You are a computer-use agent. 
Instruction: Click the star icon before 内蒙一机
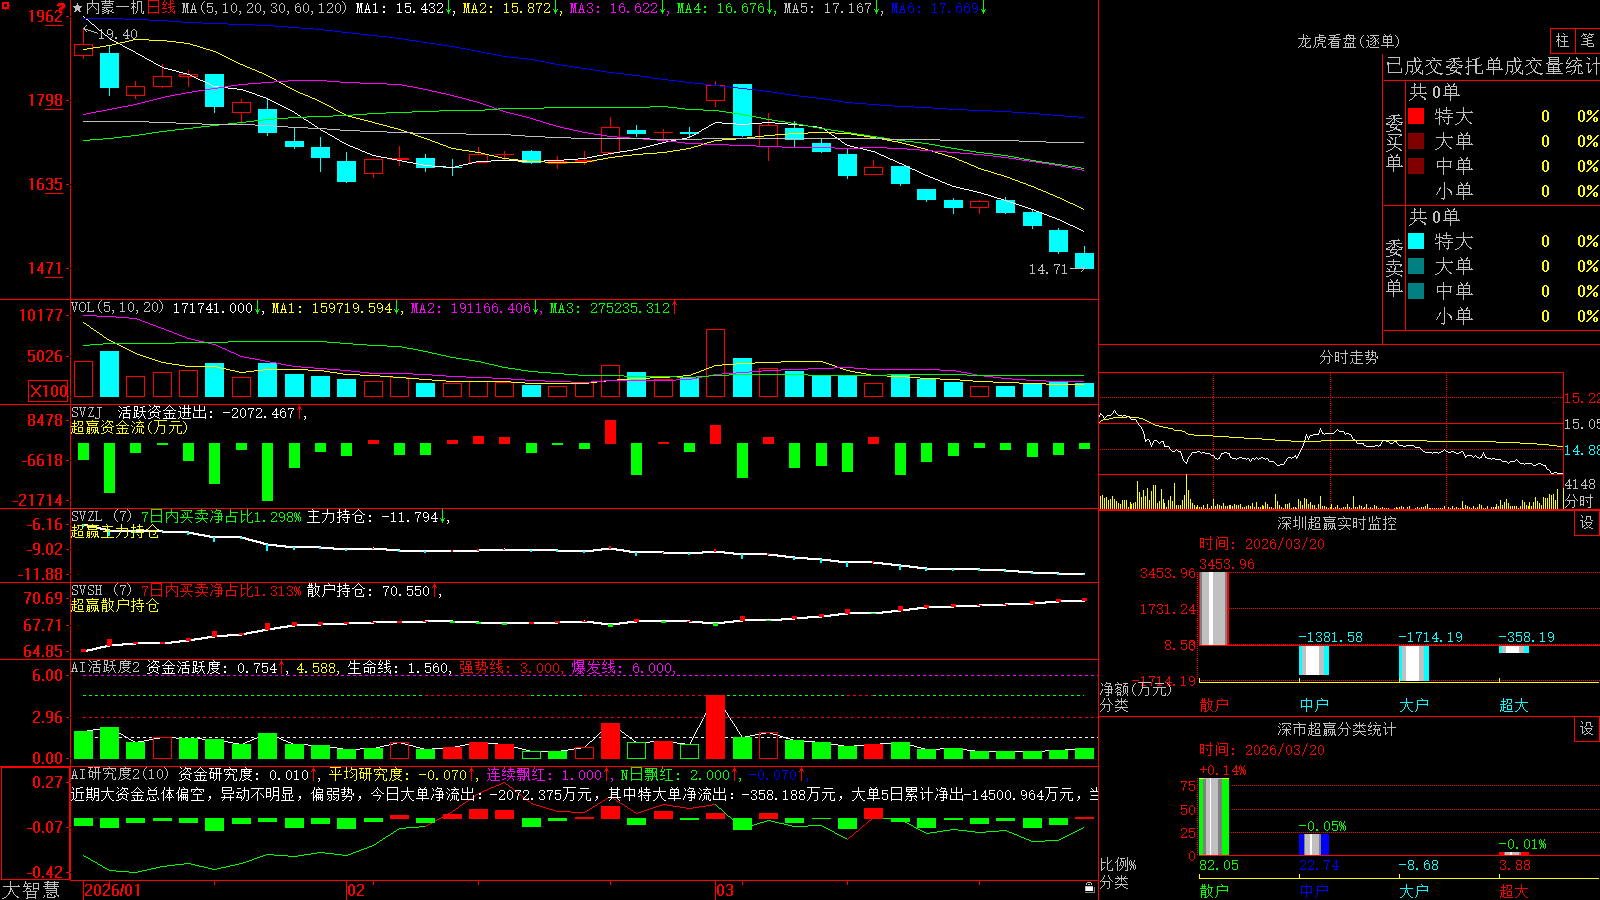click(78, 8)
